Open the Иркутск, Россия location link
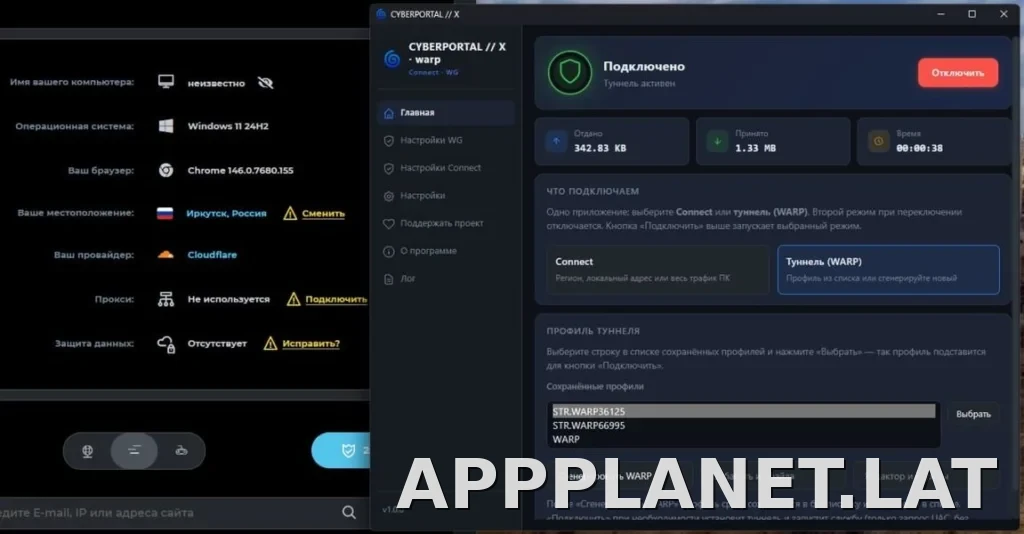Viewport: 1024px width, 534px height. [x=226, y=213]
